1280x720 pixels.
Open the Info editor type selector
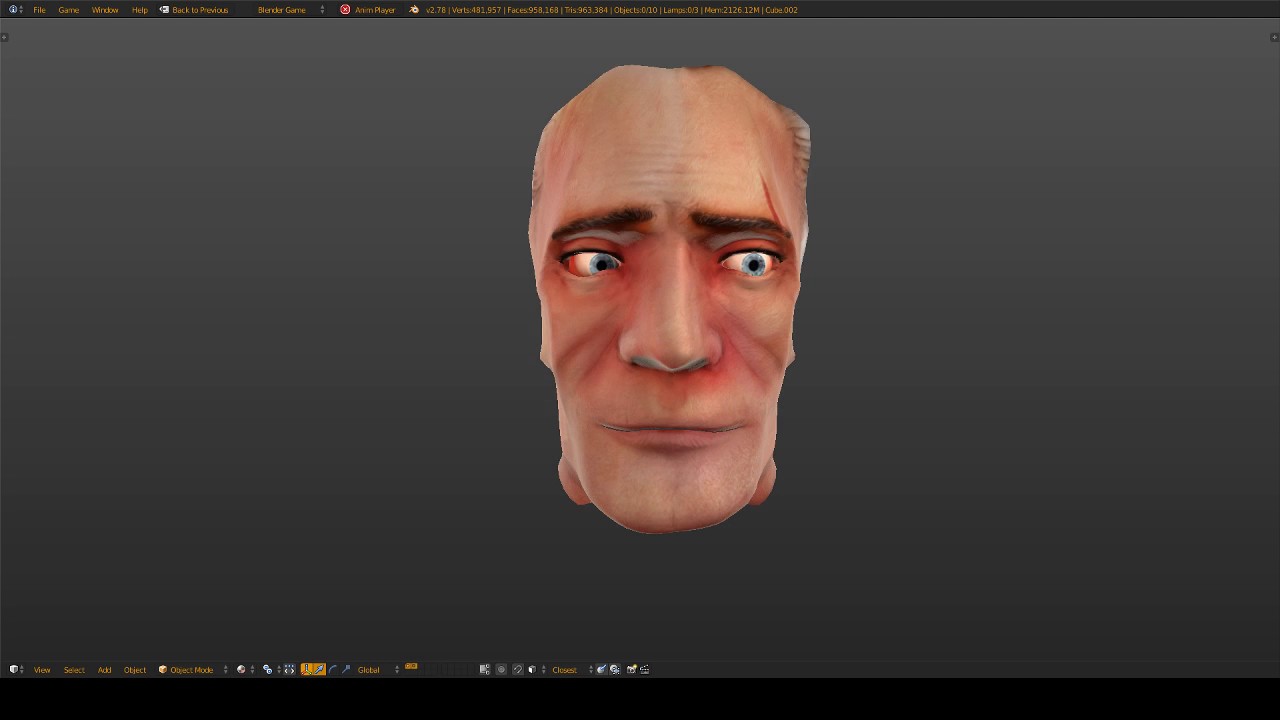(15, 10)
